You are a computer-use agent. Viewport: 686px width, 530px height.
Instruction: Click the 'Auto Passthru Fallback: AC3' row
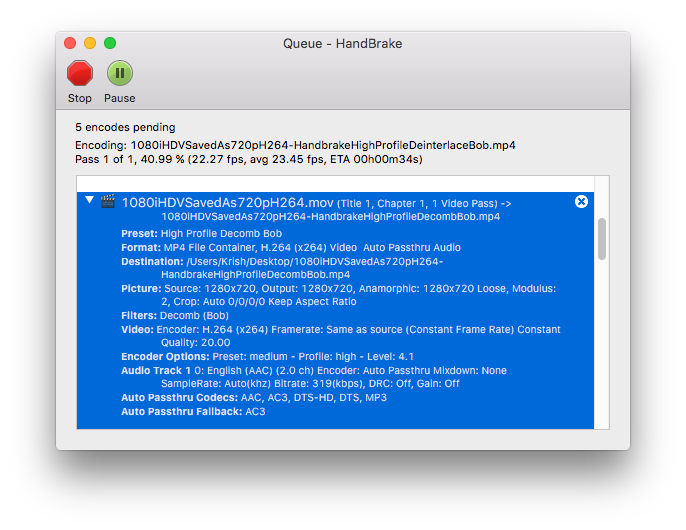click(x=193, y=412)
